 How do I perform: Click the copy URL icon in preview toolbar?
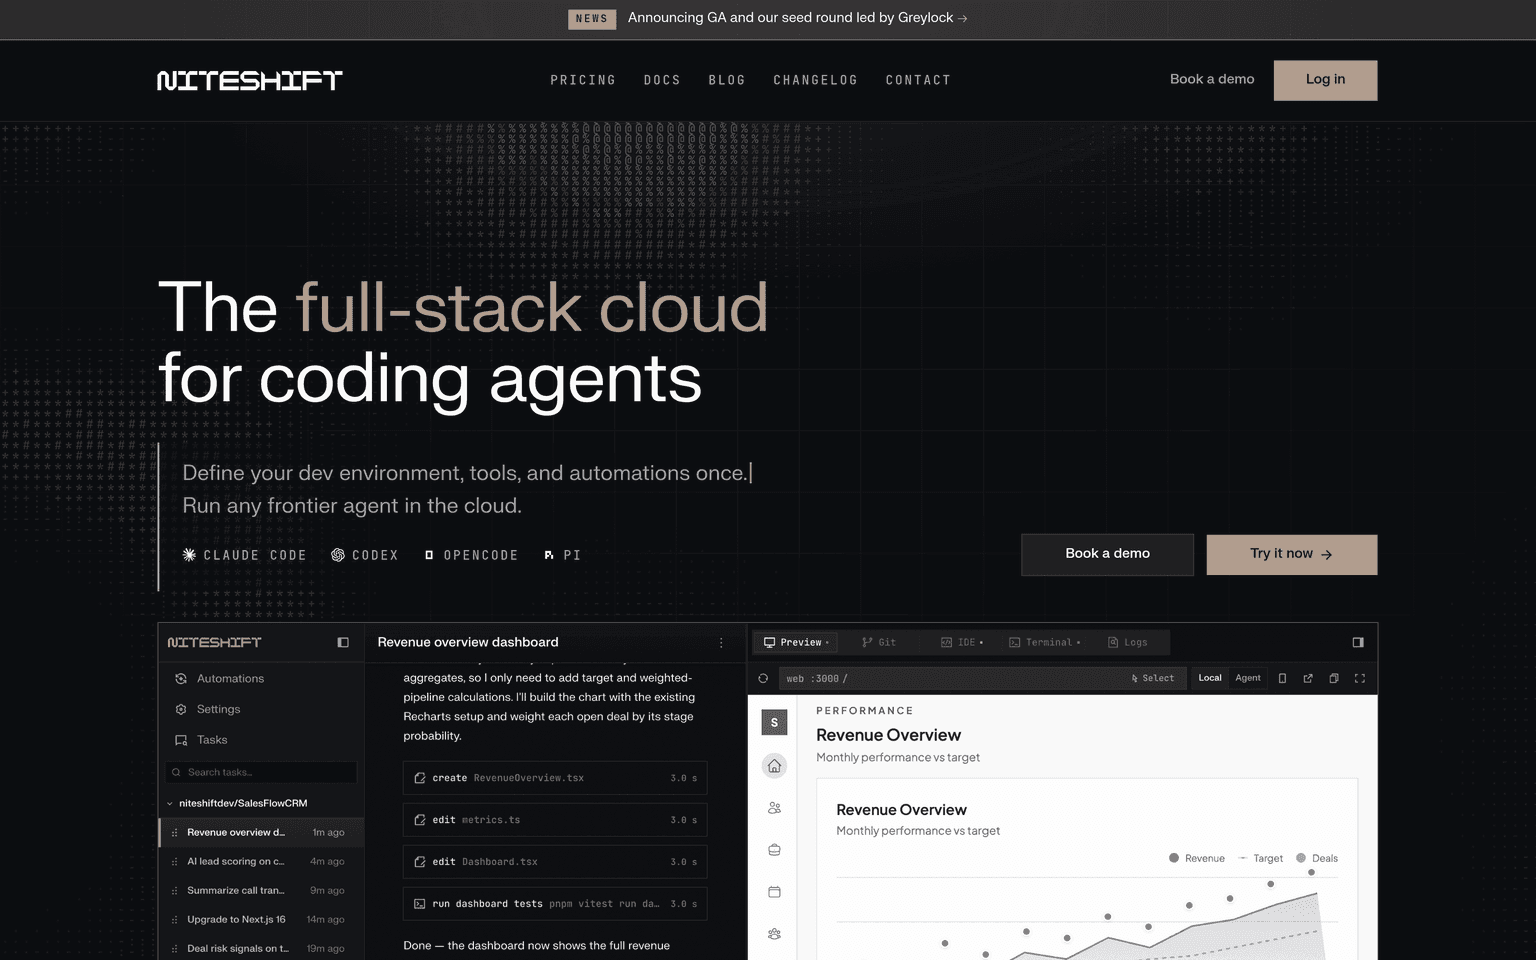(1334, 678)
